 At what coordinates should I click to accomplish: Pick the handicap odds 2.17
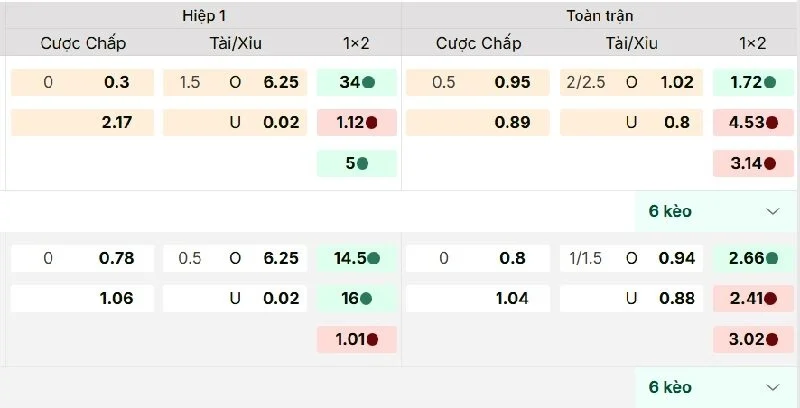point(116,123)
